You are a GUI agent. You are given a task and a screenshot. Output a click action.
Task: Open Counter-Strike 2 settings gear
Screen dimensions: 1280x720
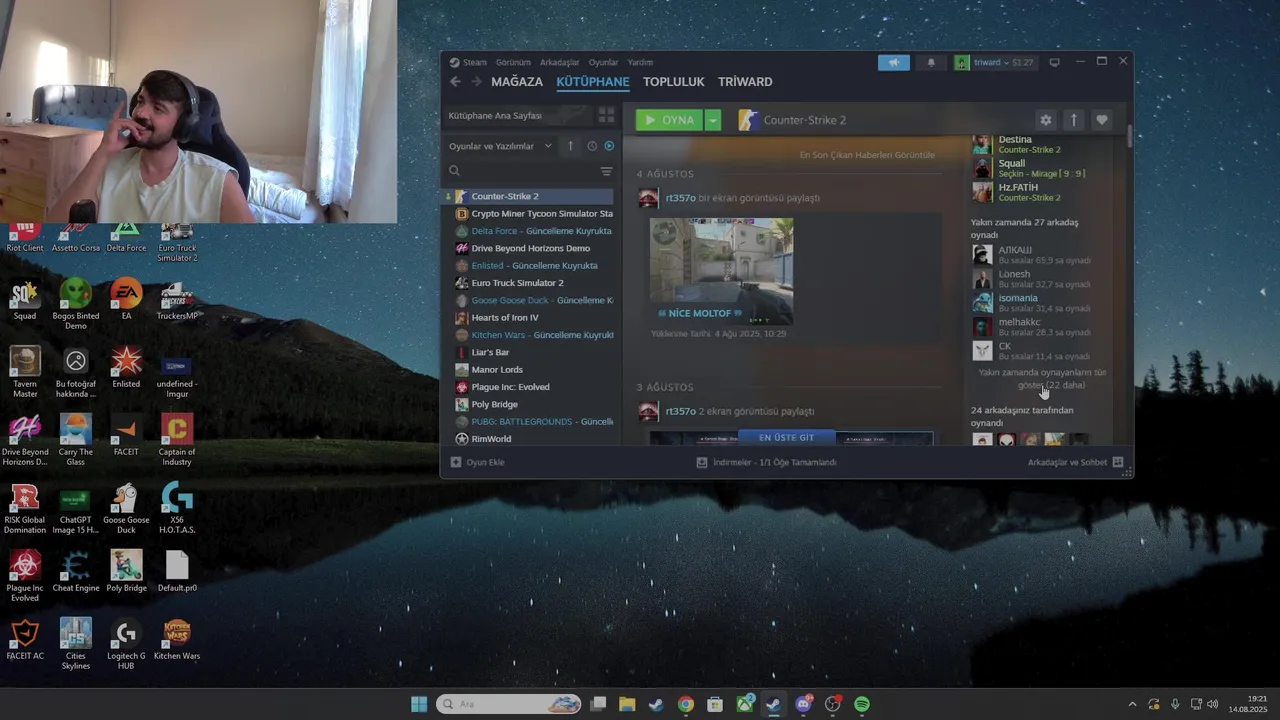click(1045, 120)
